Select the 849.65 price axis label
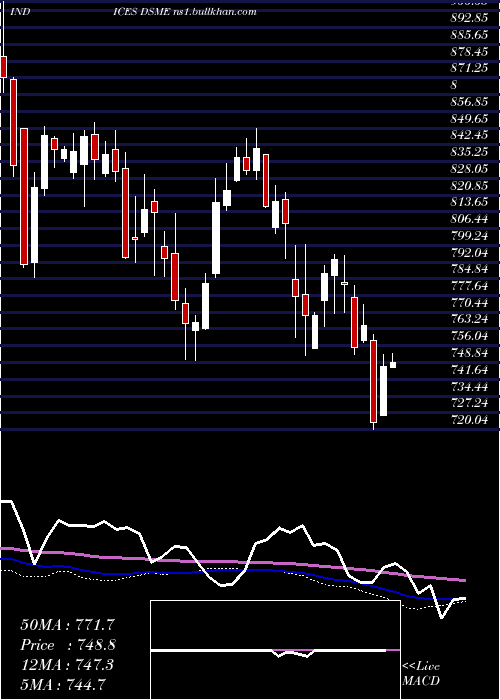 coord(469,118)
